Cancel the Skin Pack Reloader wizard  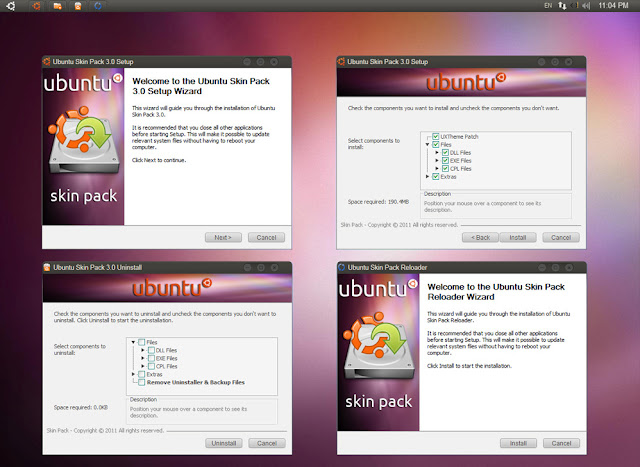point(562,443)
